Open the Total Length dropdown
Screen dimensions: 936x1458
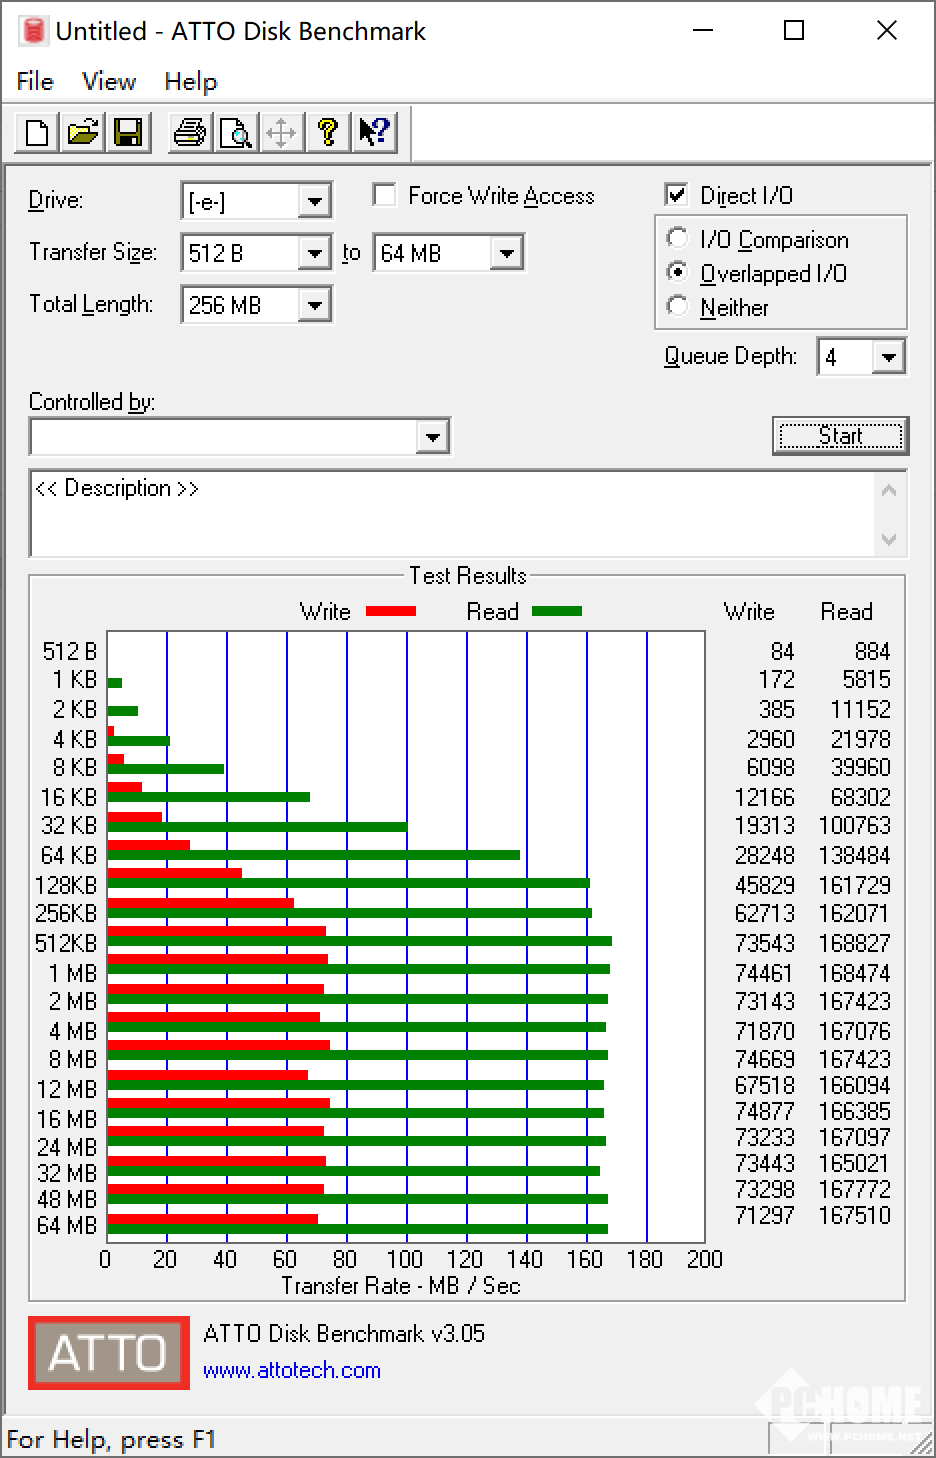(x=314, y=305)
